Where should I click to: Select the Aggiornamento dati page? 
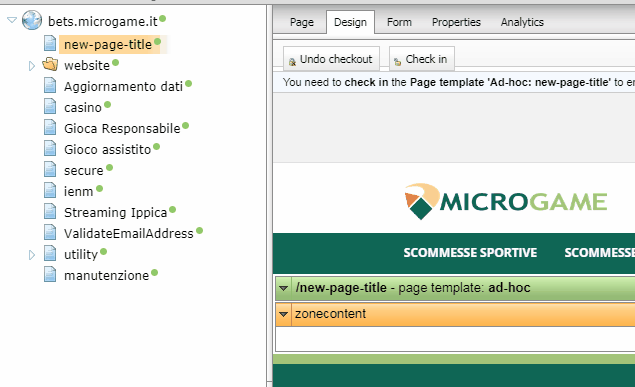123,87
